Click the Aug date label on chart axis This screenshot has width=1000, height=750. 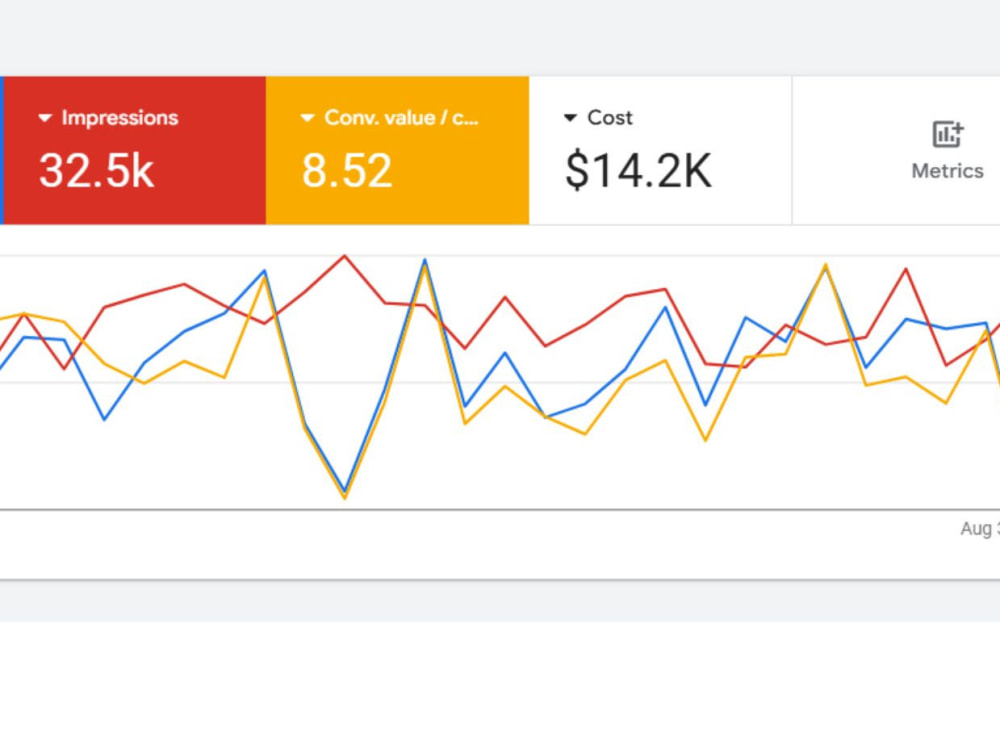point(980,529)
